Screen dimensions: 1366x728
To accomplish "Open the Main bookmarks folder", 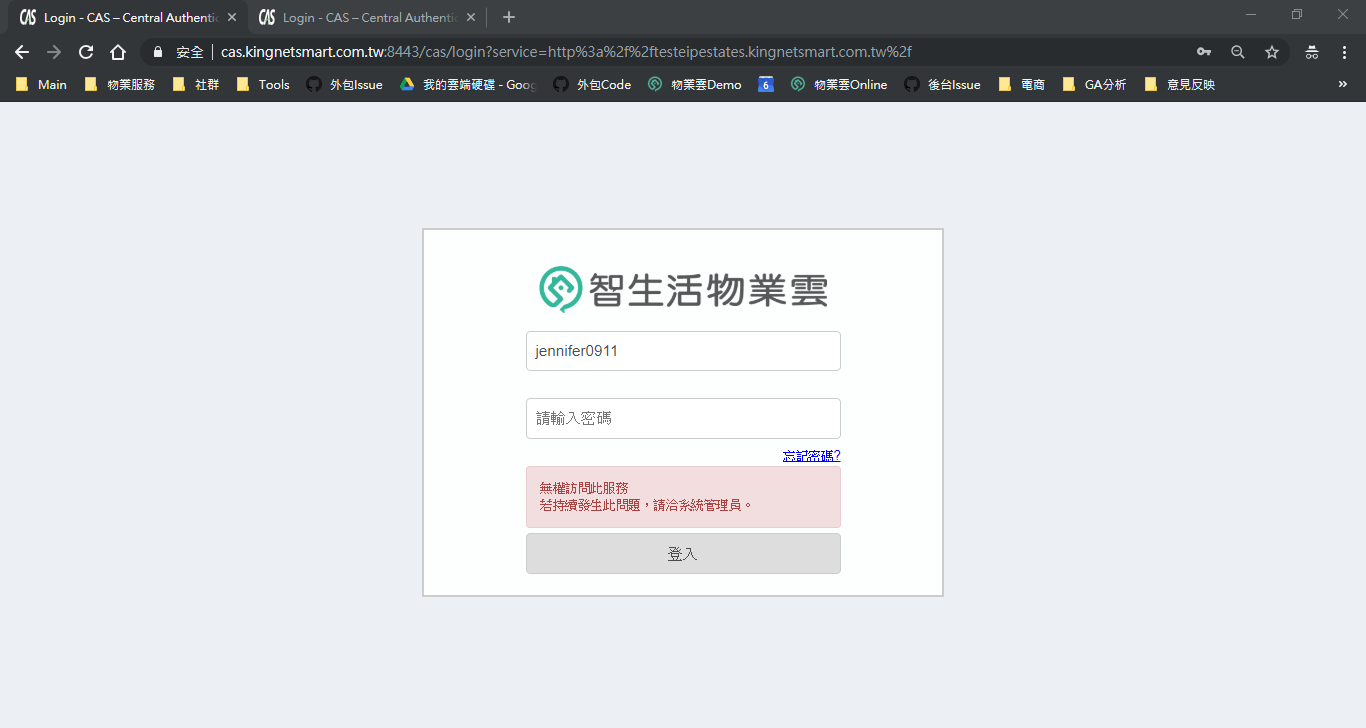I will (x=41, y=85).
